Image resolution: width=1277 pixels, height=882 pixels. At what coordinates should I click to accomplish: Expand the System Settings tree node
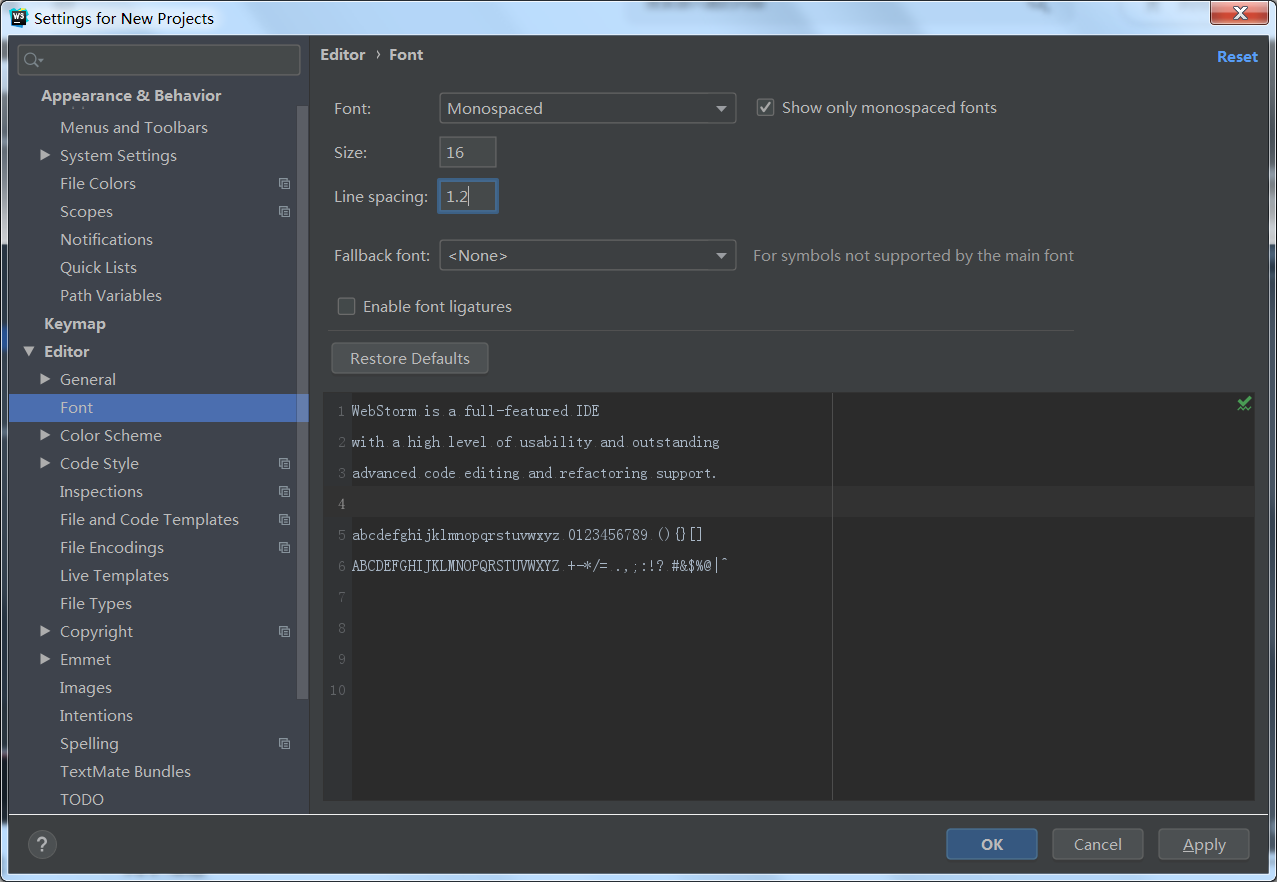point(45,155)
